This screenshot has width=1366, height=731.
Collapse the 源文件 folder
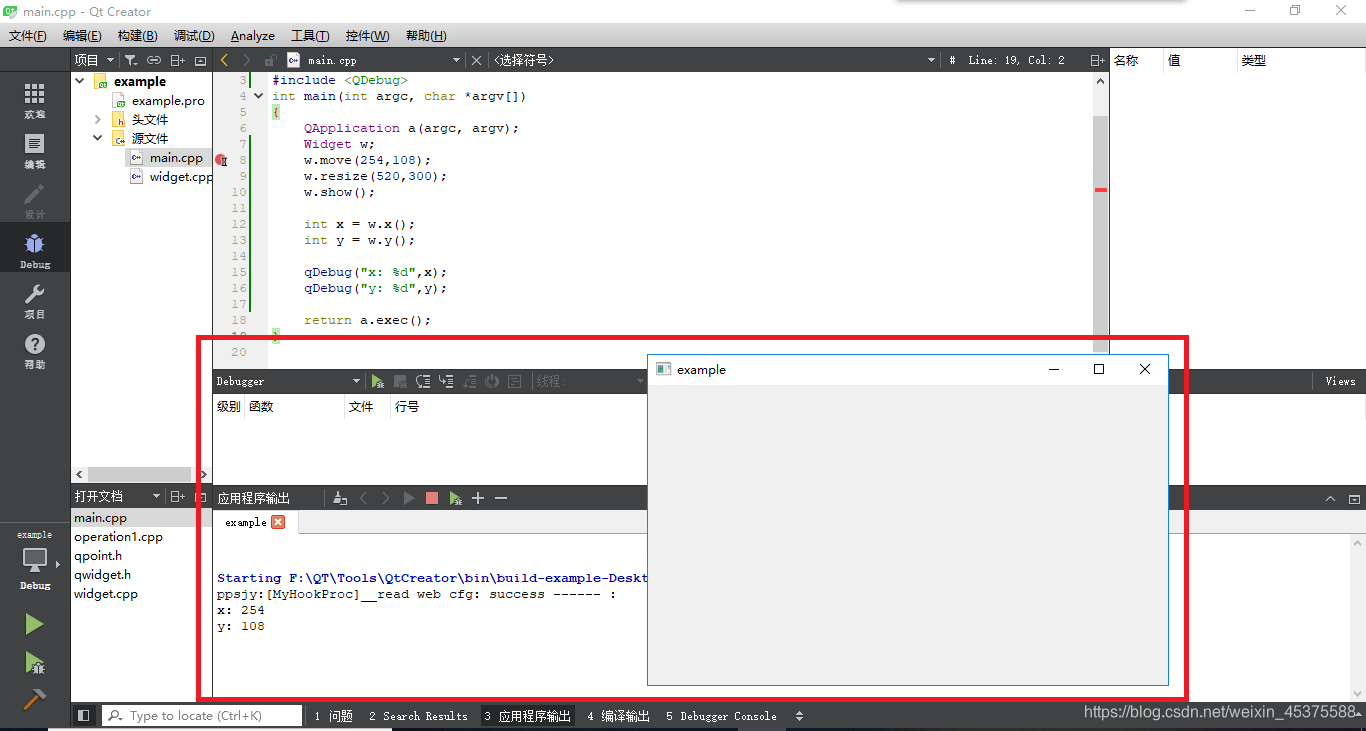97,138
